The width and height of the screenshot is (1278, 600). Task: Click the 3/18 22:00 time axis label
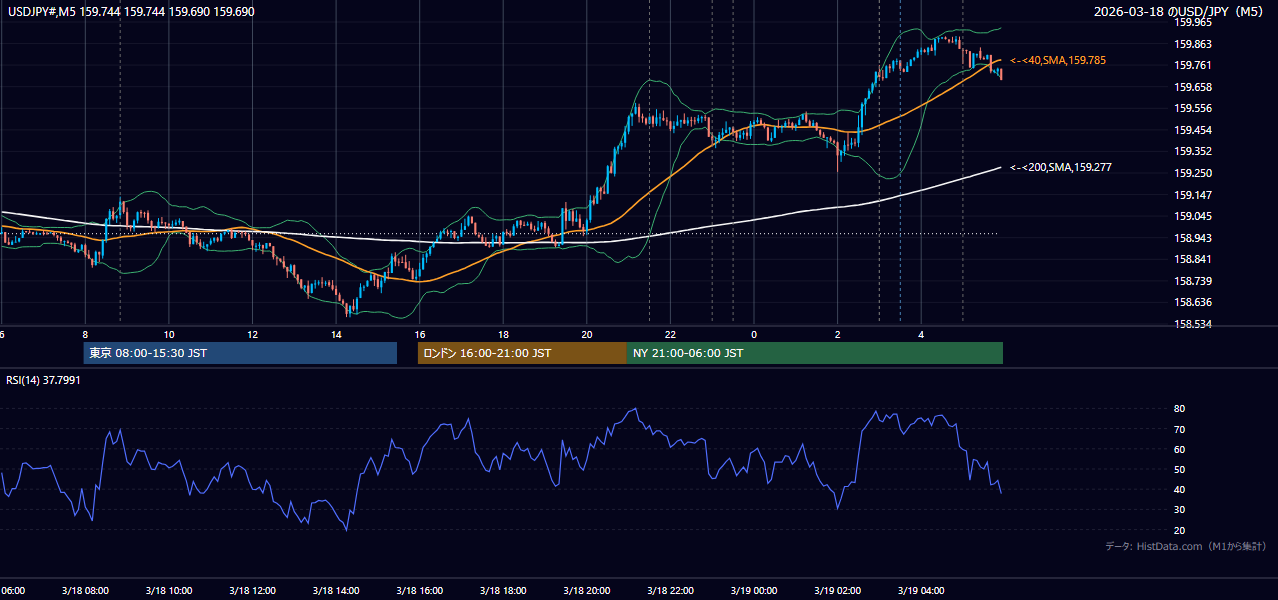coord(670,591)
